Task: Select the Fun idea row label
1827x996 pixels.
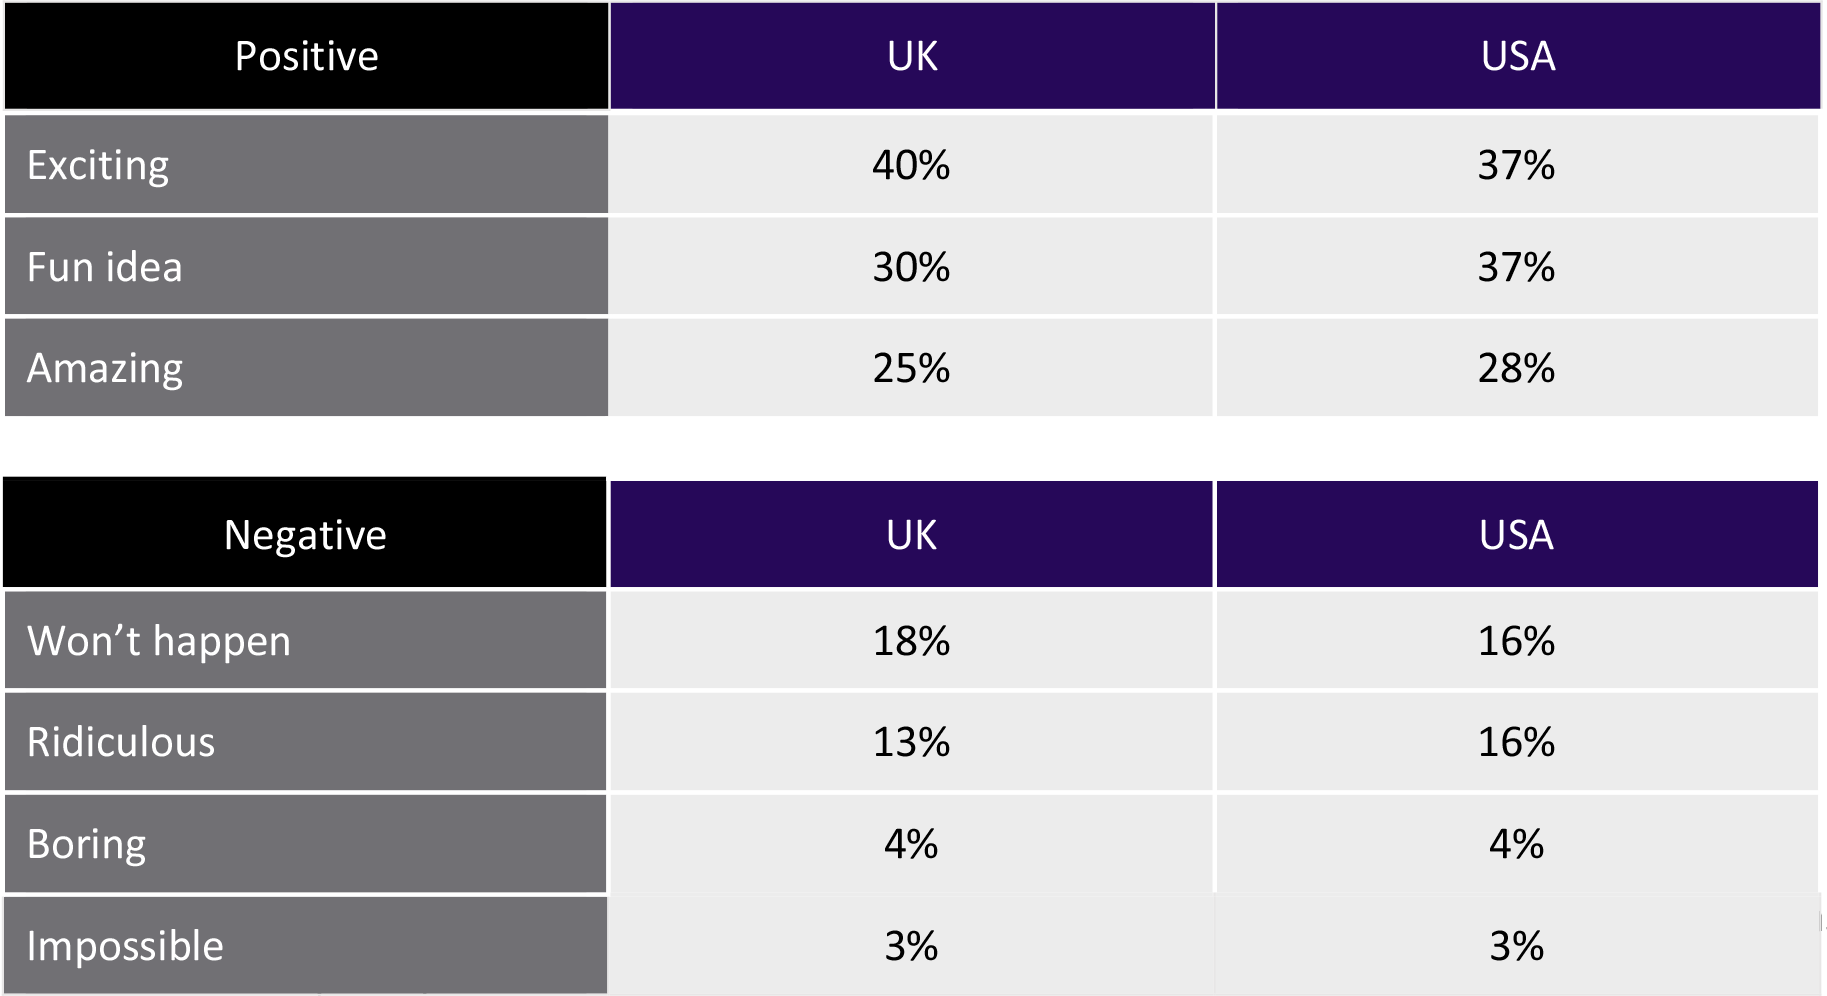Action: (105, 267)
